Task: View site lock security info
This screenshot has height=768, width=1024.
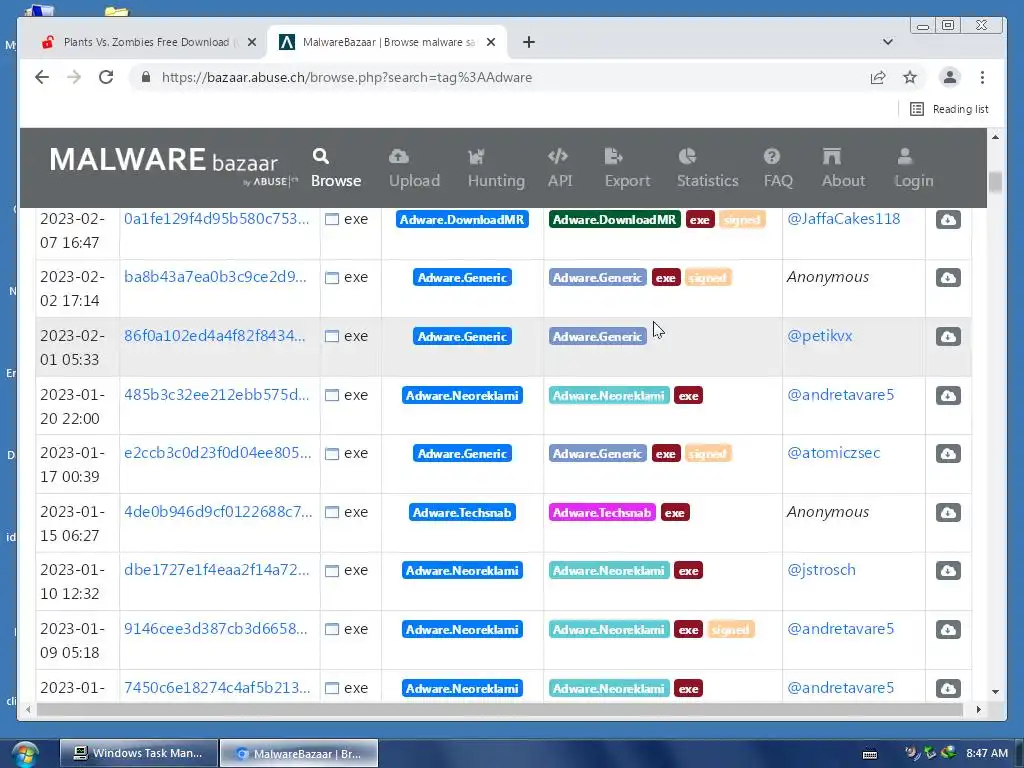Action: click(x=146, y=77)
